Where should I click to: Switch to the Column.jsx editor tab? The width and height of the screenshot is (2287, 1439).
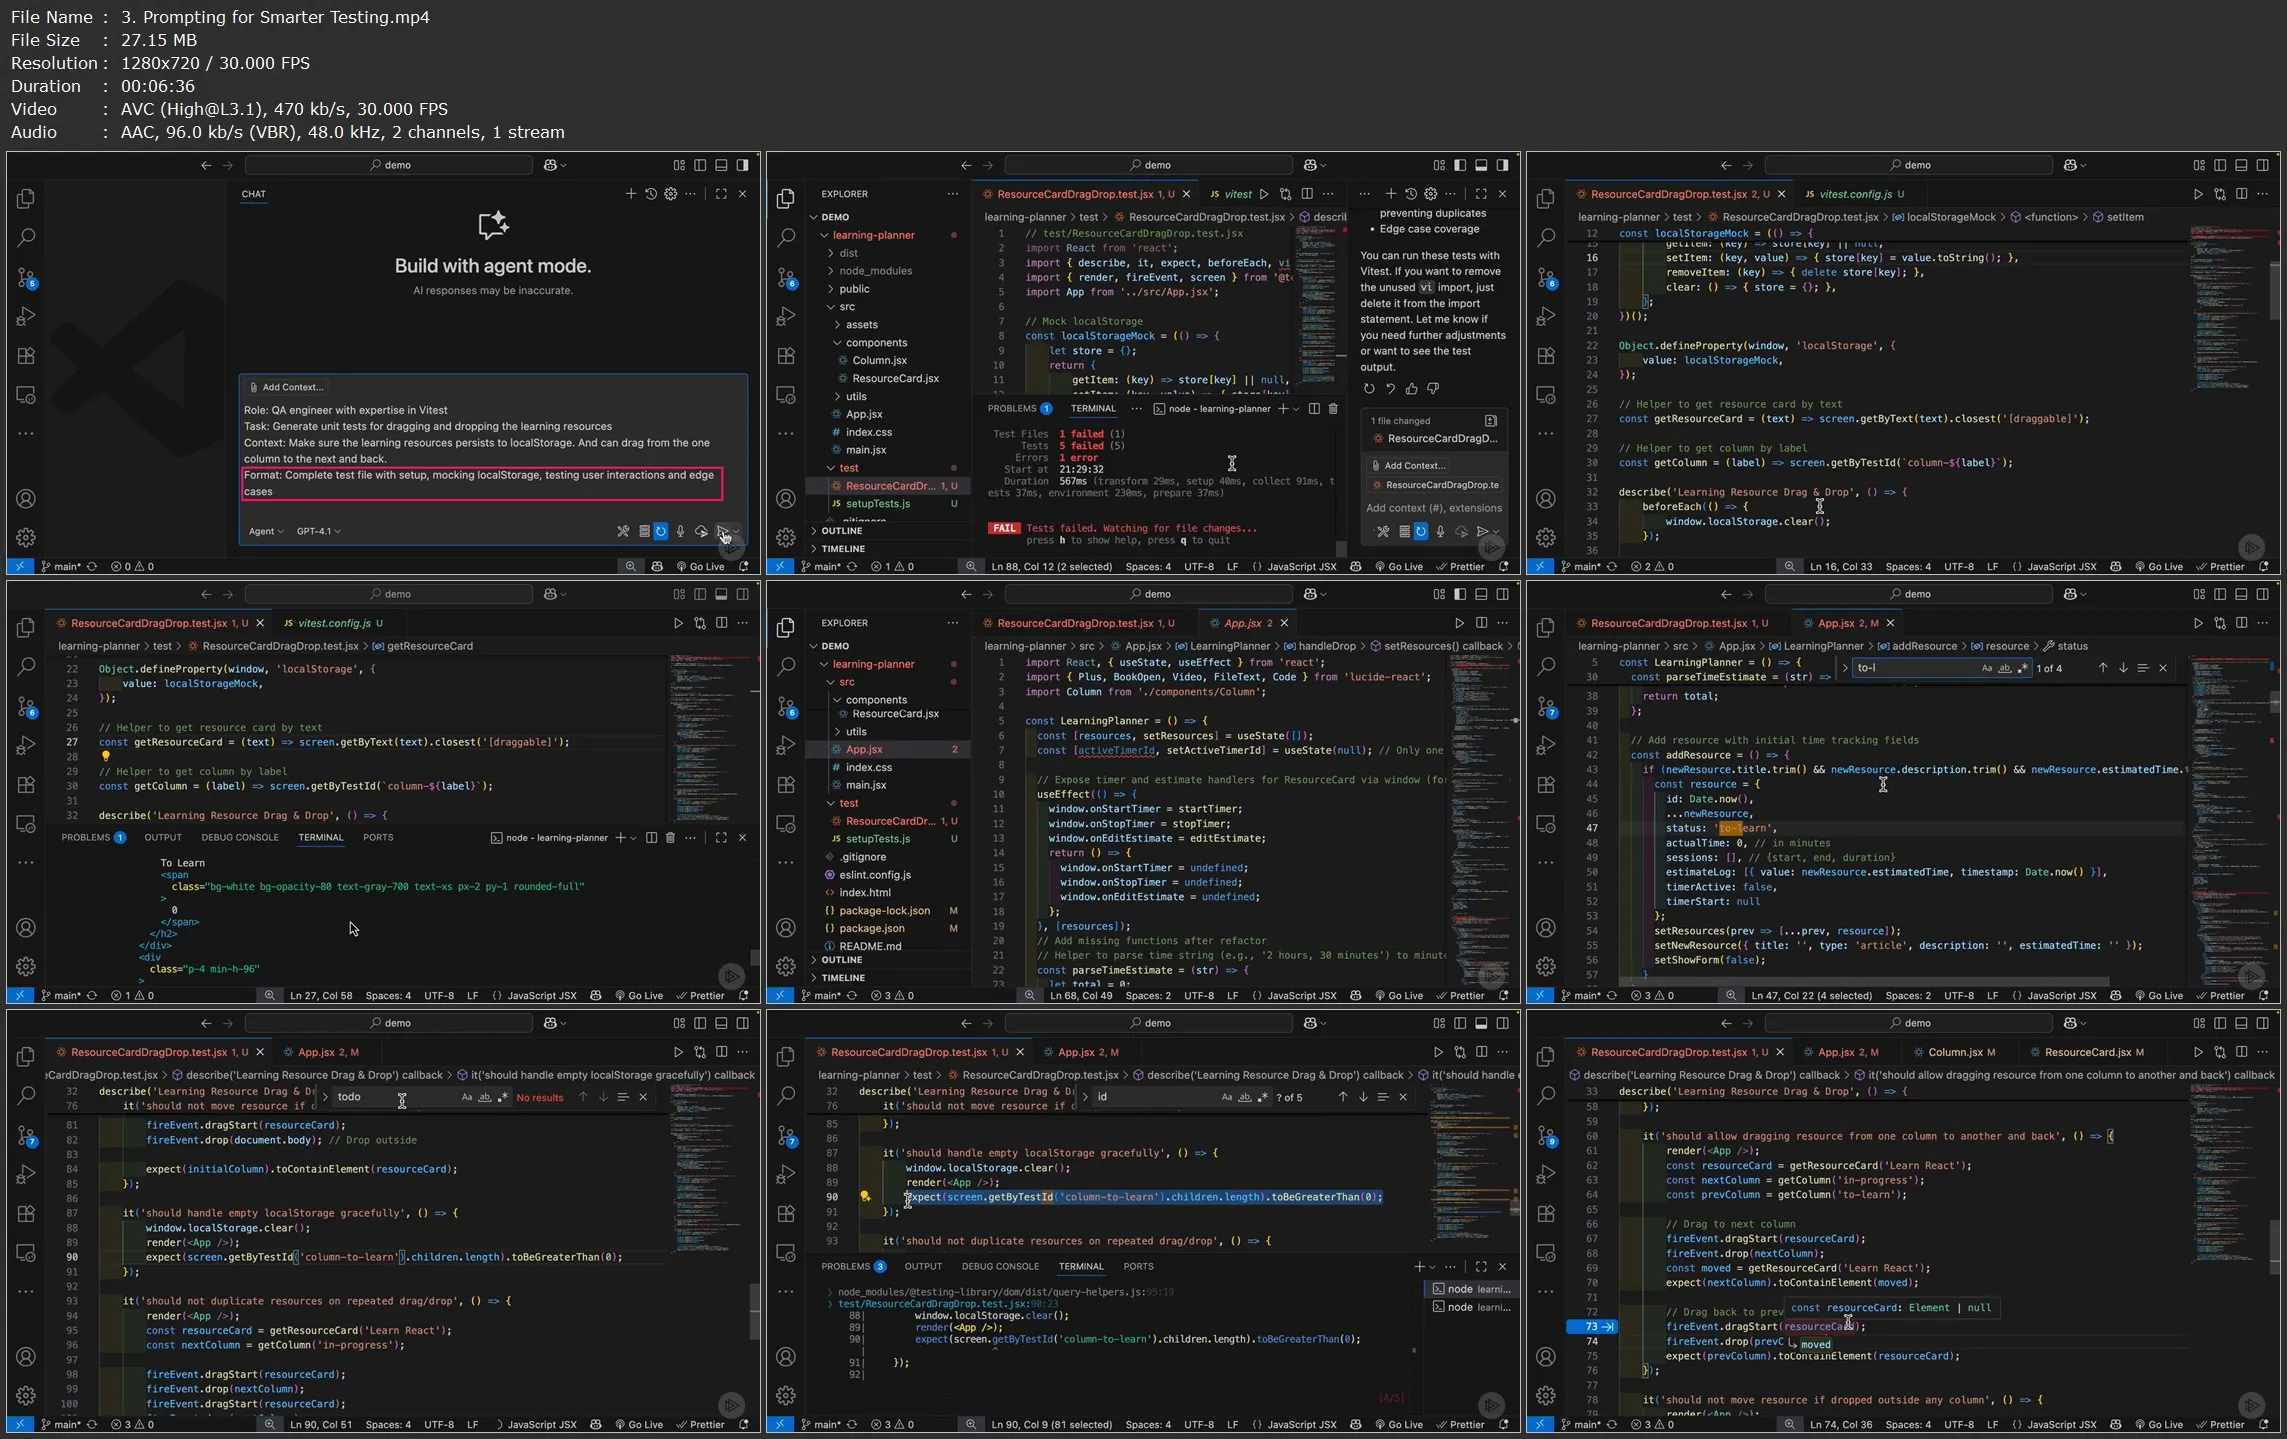click(x=1954, y=1052)
